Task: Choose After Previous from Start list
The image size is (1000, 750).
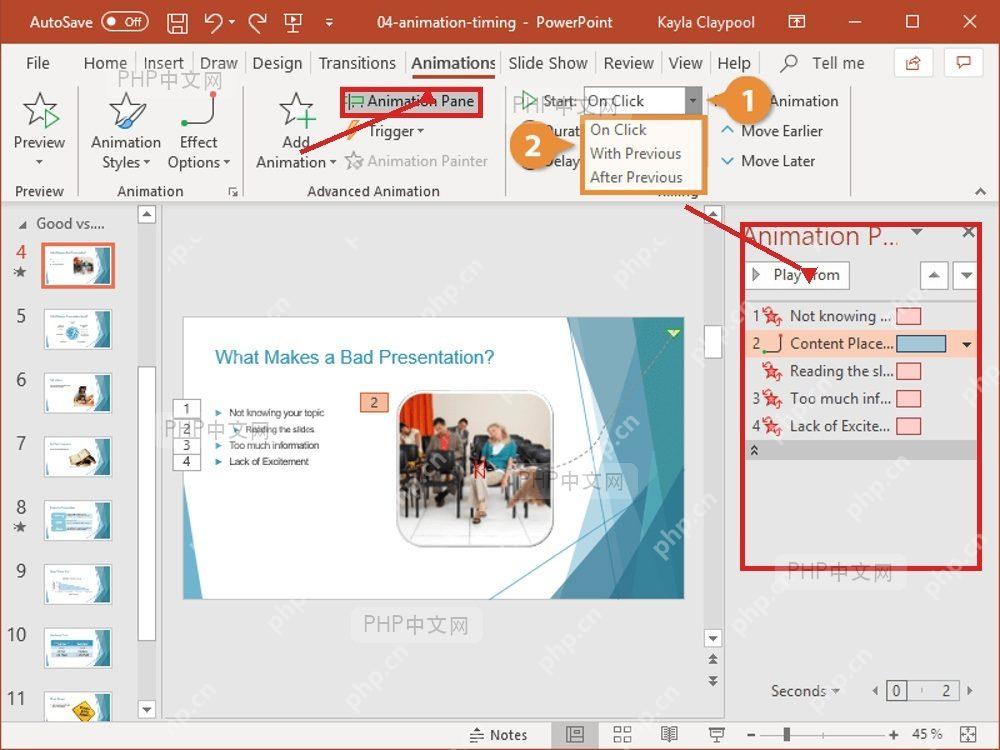Action: tap(636, 177)
